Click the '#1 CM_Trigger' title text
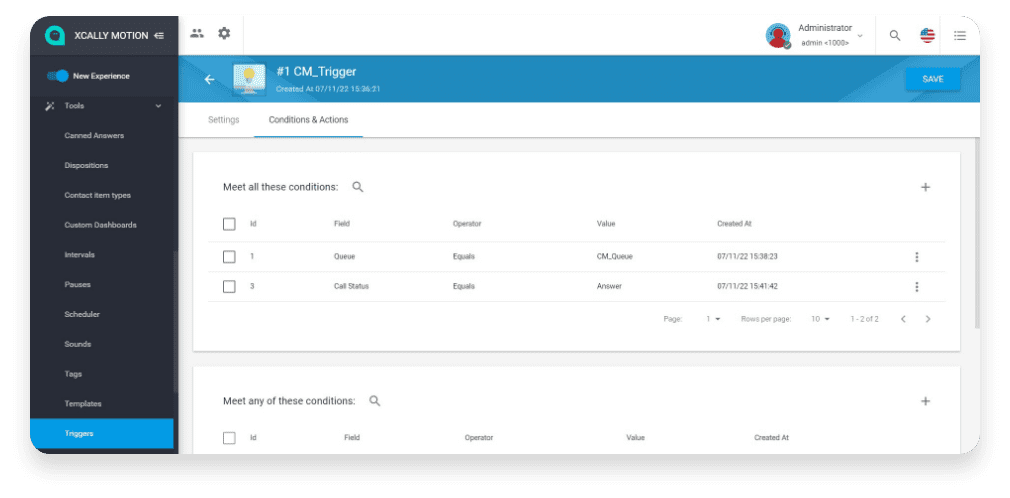Image resolution: width=1010 pixels, height=498 pixels. (316, 72)
